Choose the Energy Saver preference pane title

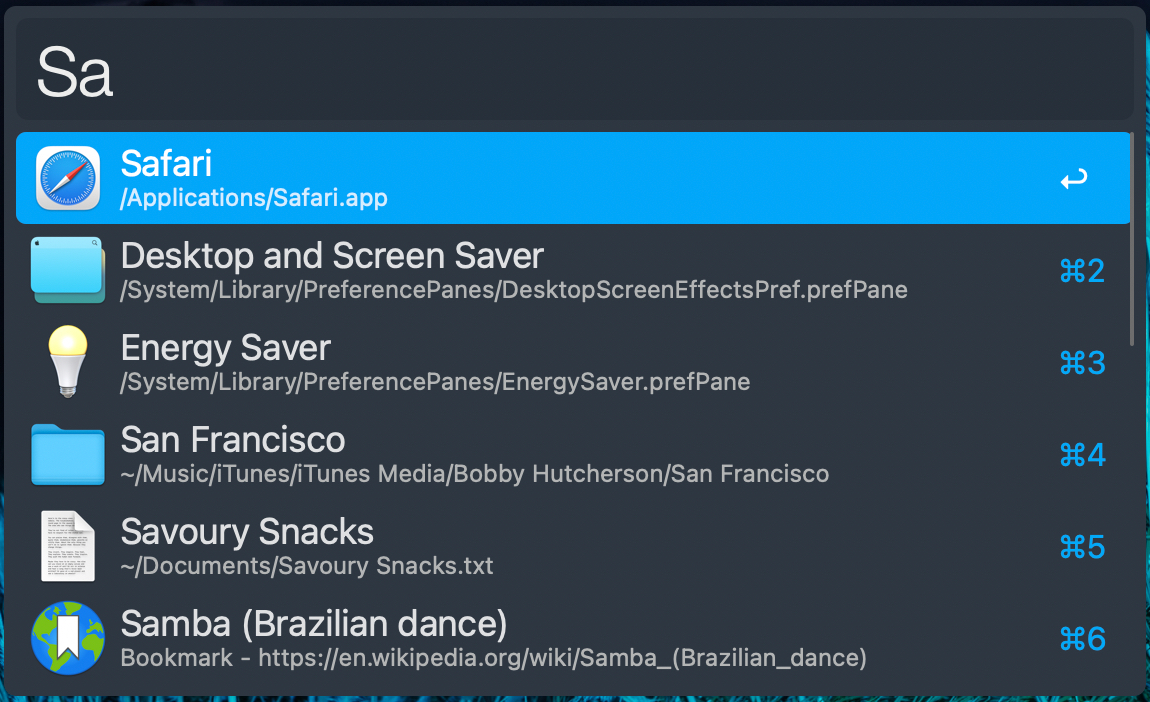click(225, 348)
